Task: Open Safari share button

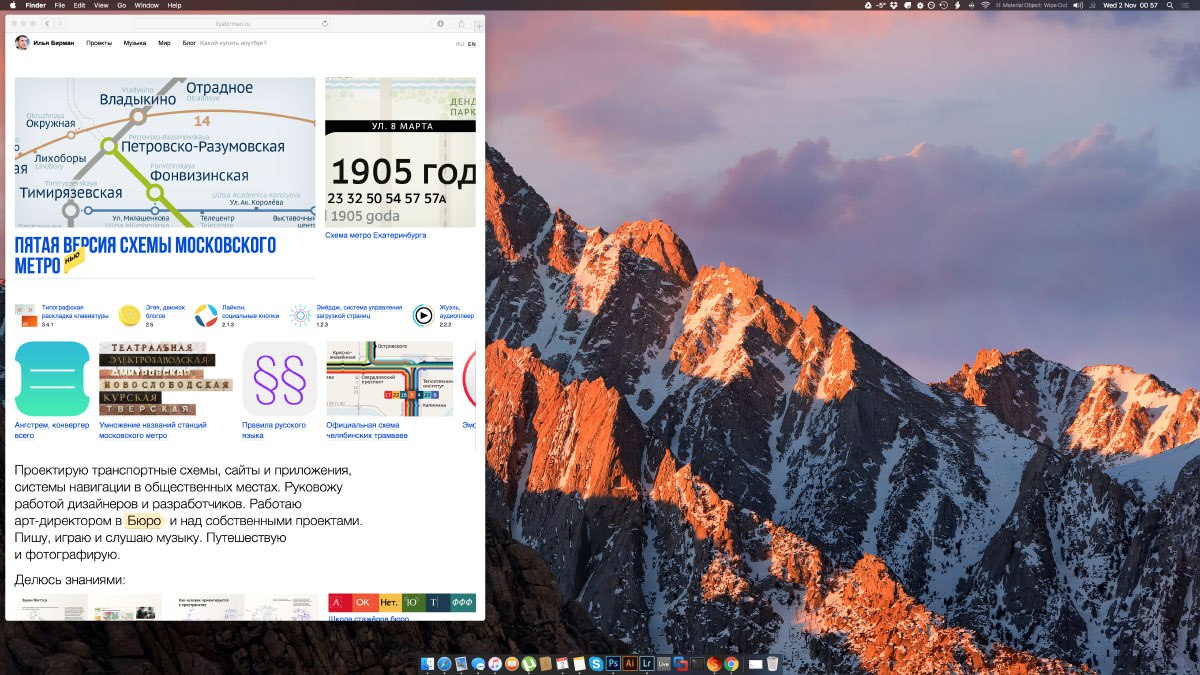Action: coord(461,22)
